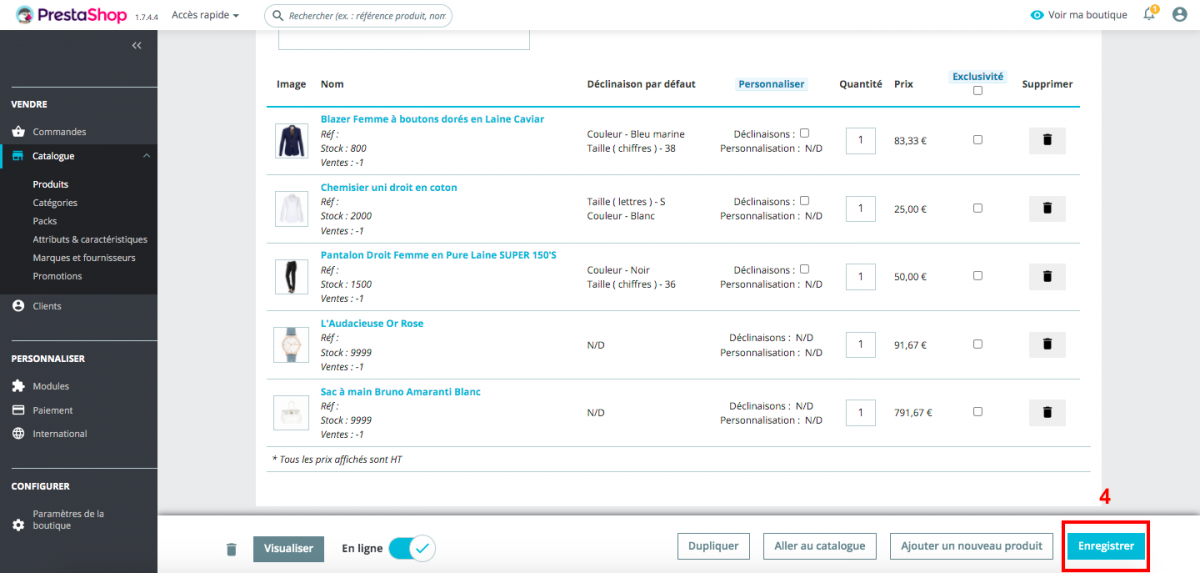Check Exclusivité for Pantalon Droit Femme row

(x=977, y=276)
